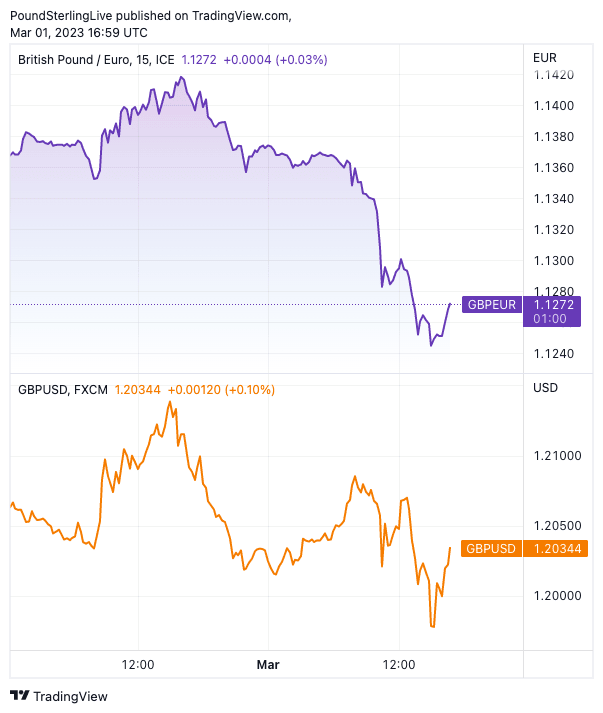Viewport: 603px width, 713px height.
Task: Click the purple +0.0004 (+0.03%) change value
Action: coord(275,60)
